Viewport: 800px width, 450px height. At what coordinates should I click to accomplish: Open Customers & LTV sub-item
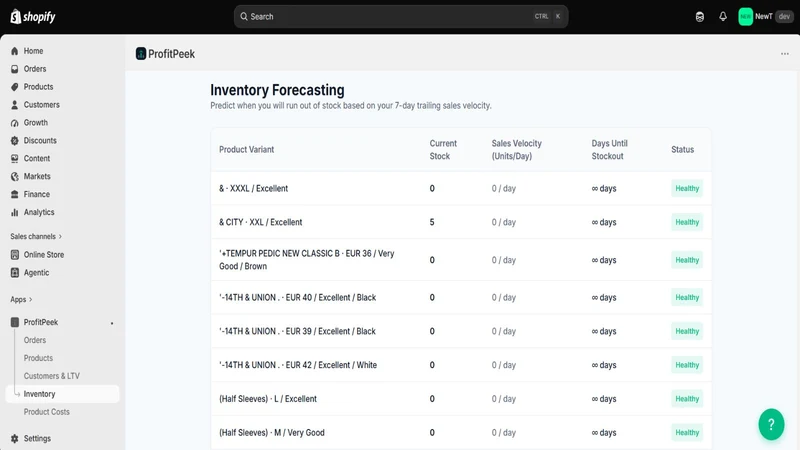point(52,376)
